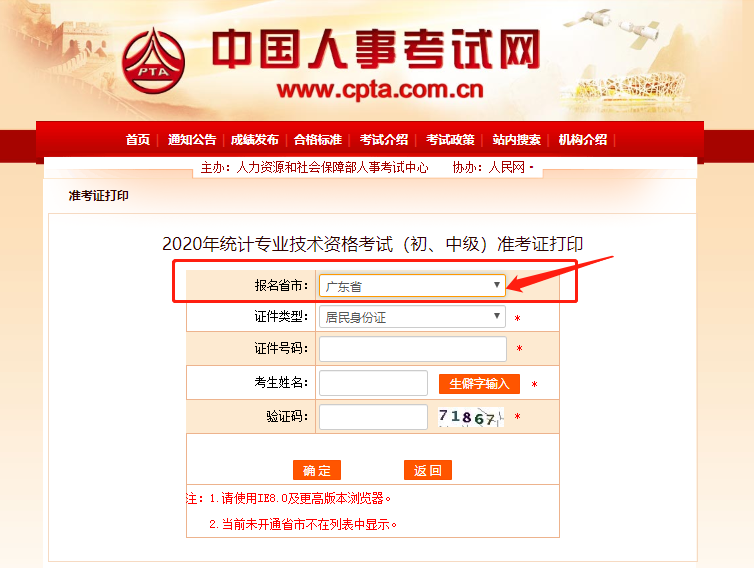Click the 人民网 co-organizer link
The width and height of the screenshot is (754, 568).
click(506, 167)
